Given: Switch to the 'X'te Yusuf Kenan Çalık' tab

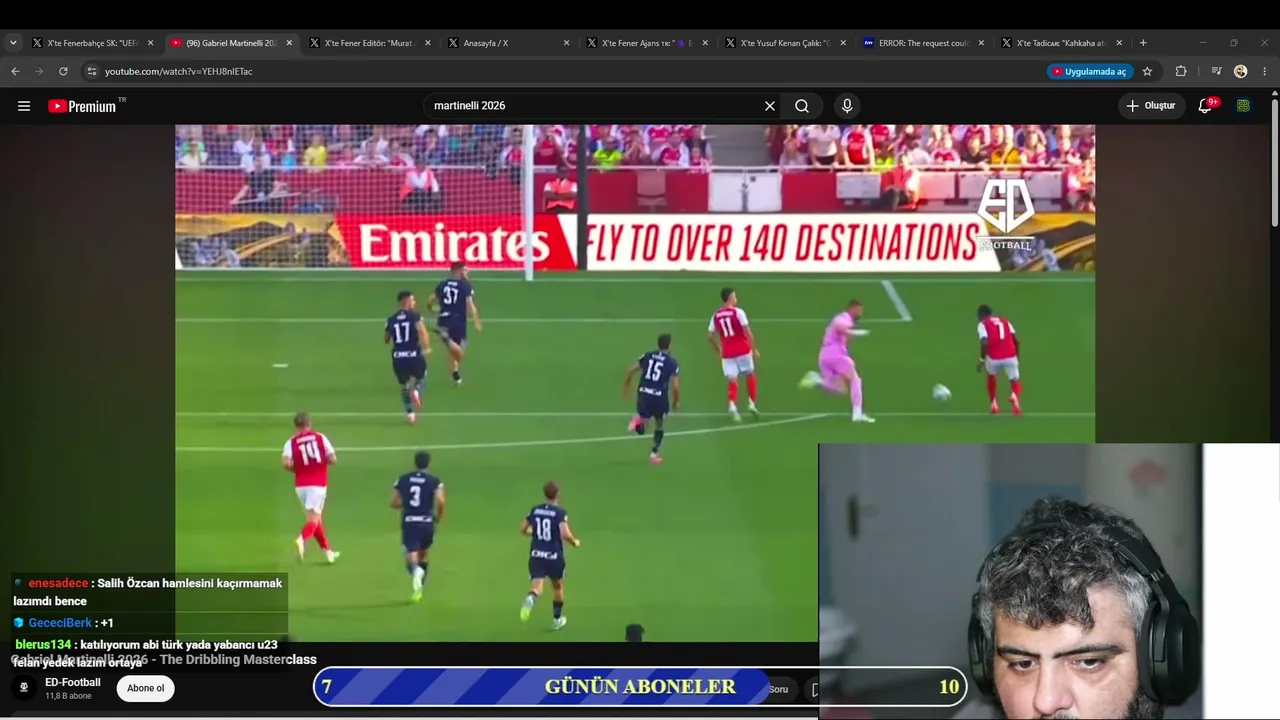Looking at the screenshot, I should tap(786, 43).
